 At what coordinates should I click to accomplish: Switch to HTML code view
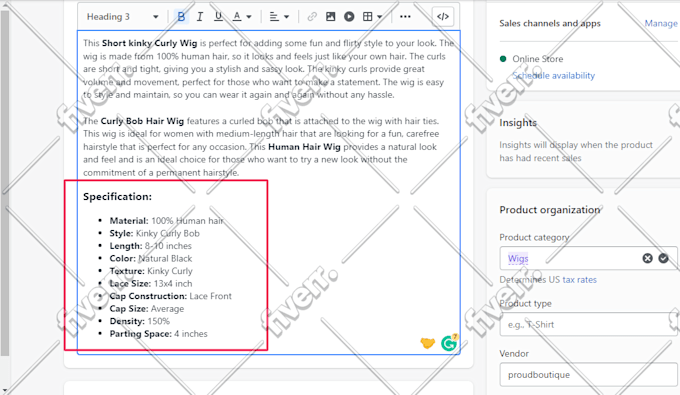tap(443, 16)
